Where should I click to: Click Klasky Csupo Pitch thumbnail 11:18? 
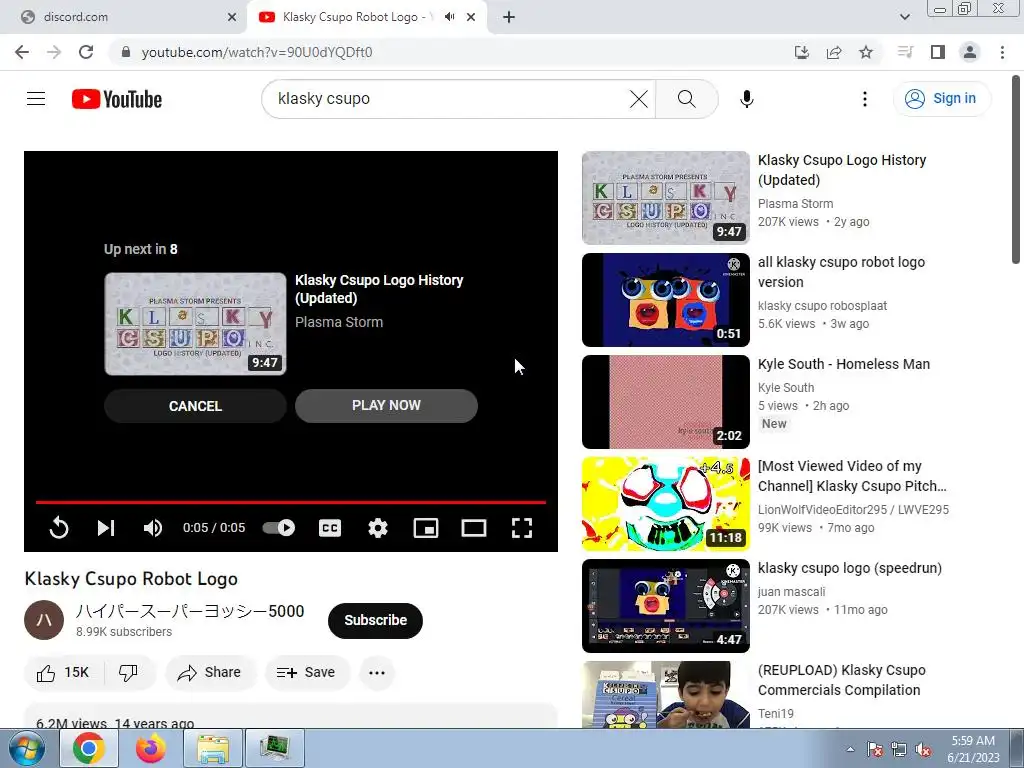(x=665, y=504)
